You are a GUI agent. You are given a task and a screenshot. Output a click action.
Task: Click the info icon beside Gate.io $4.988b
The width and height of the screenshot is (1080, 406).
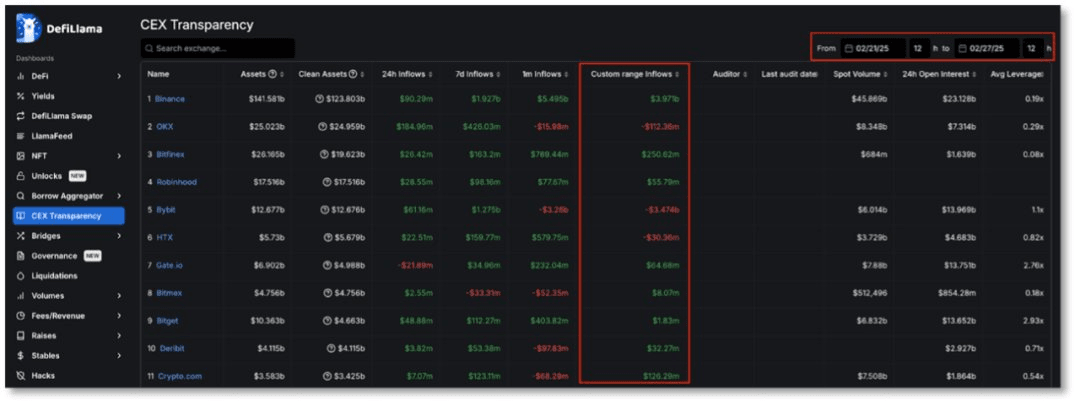[327, 265]
